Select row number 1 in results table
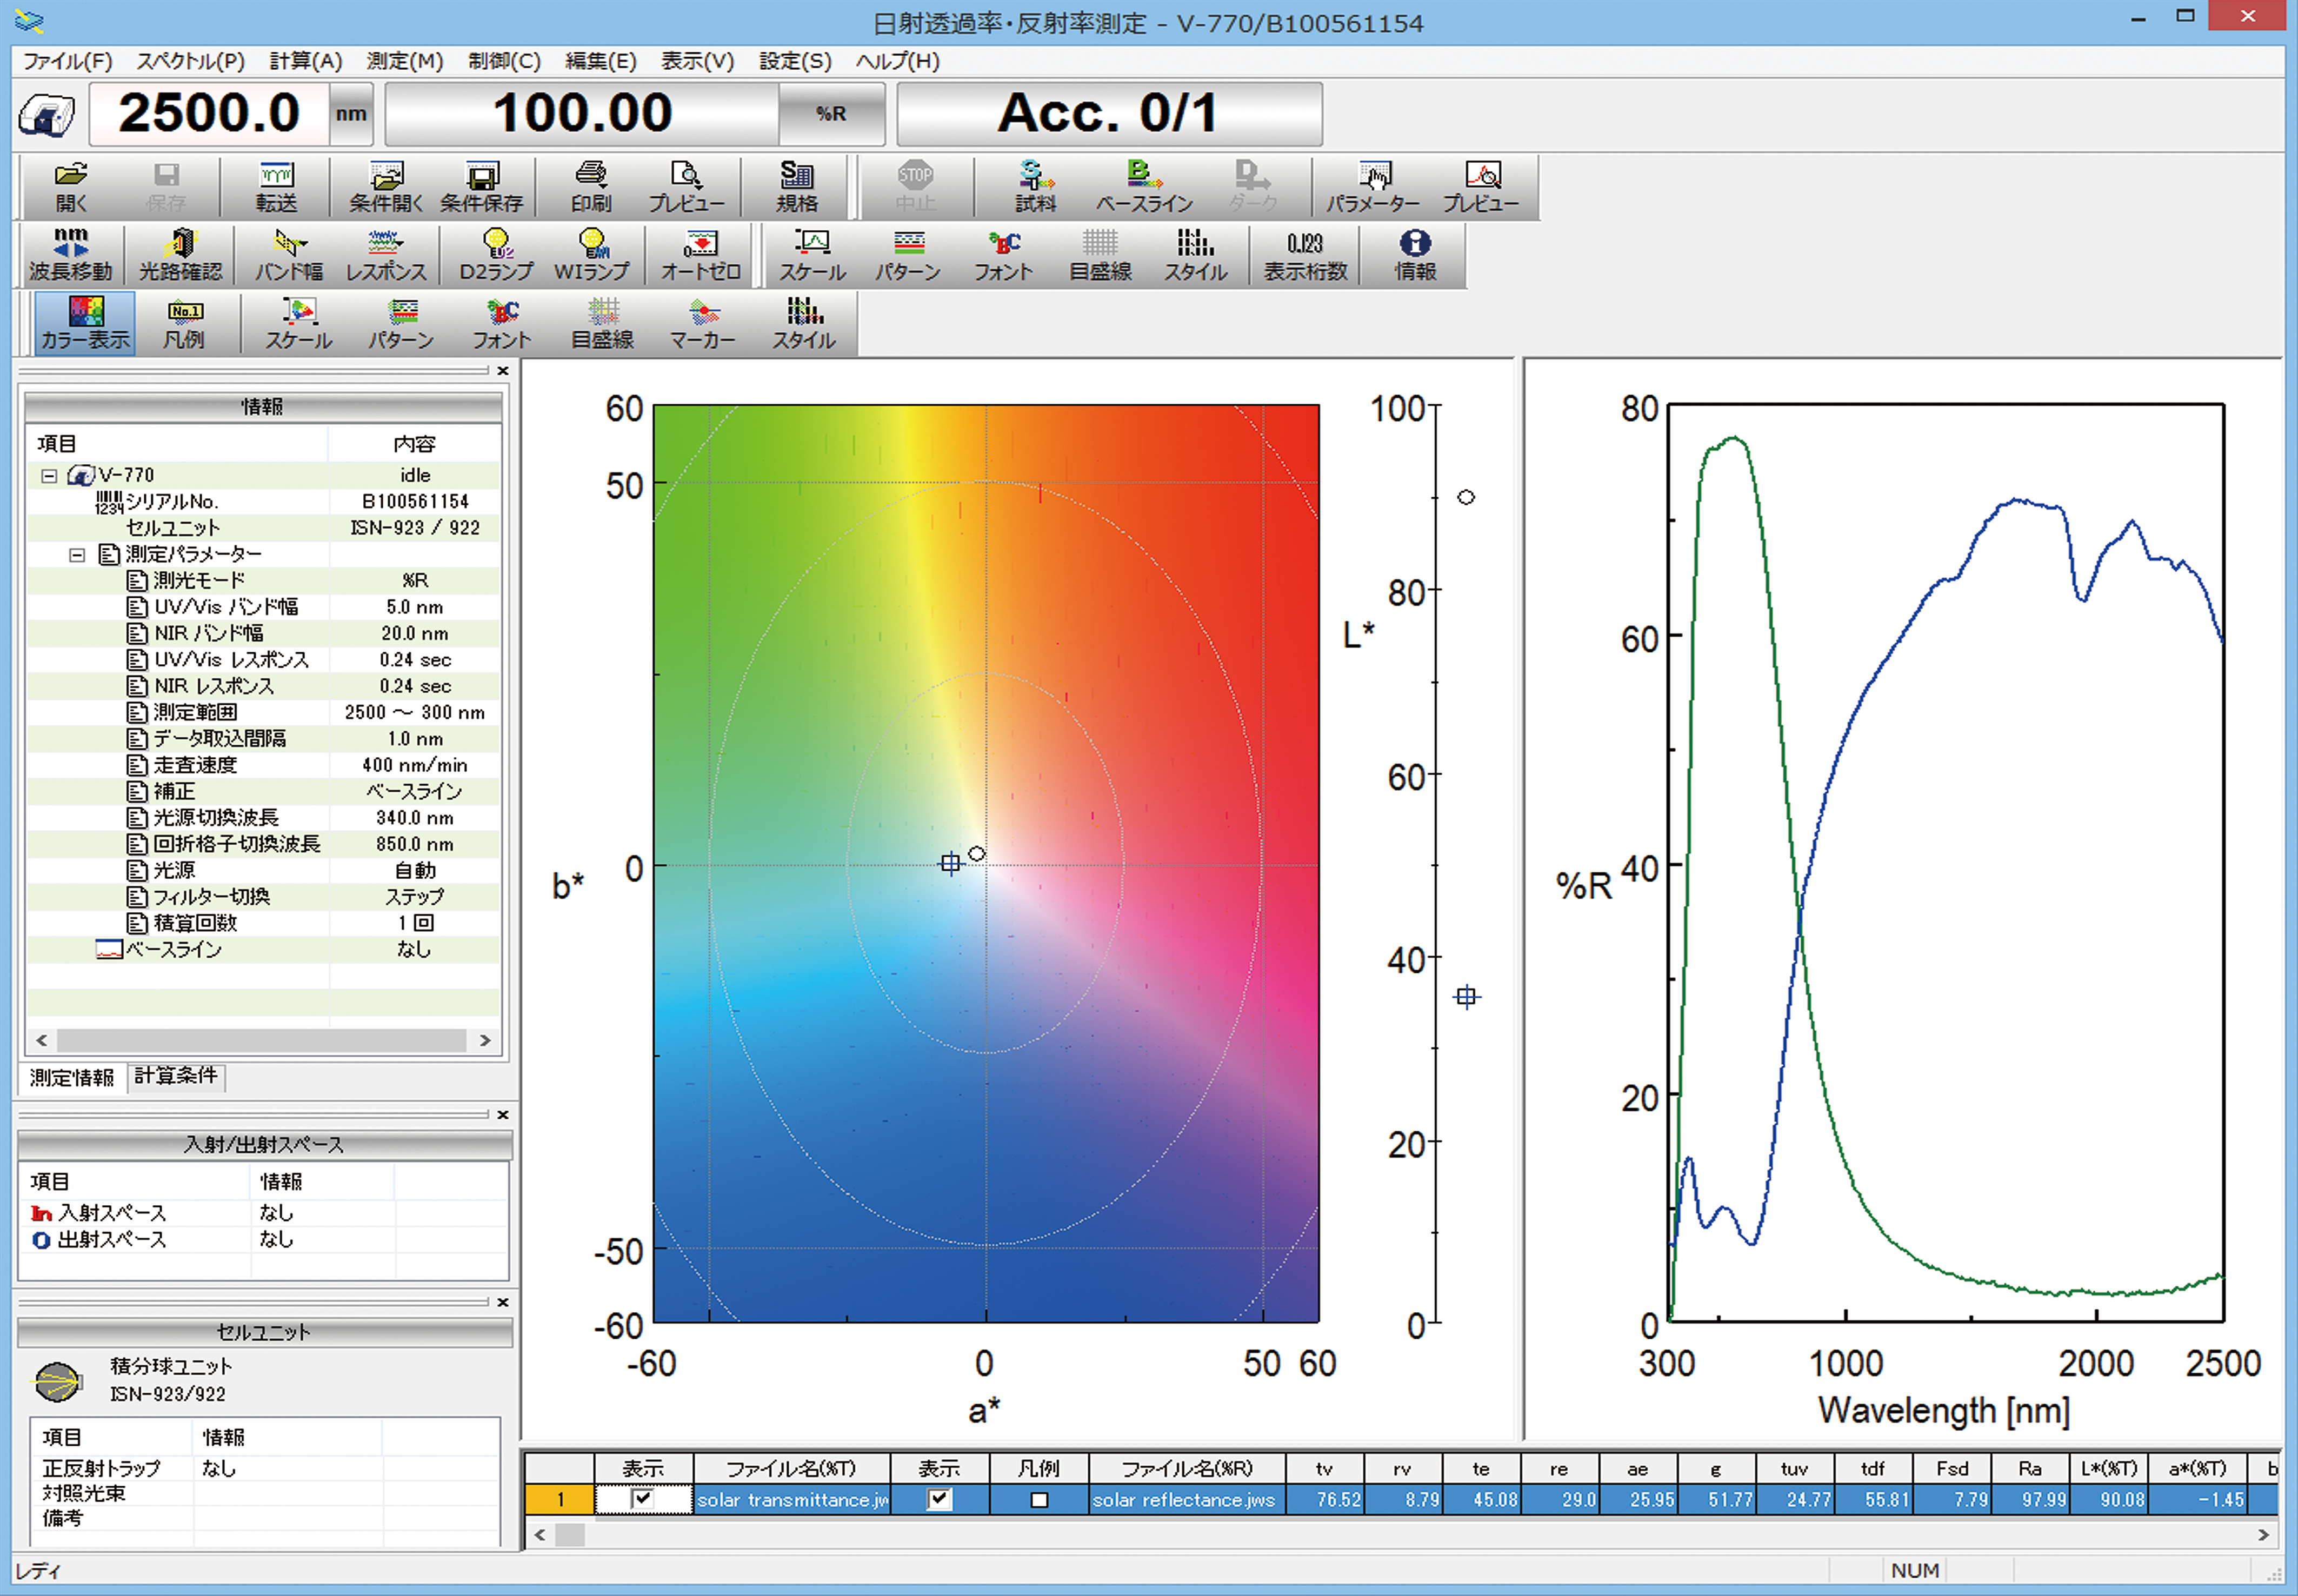Screen dimensions: 2298x1596 [x=560, y=1500]
